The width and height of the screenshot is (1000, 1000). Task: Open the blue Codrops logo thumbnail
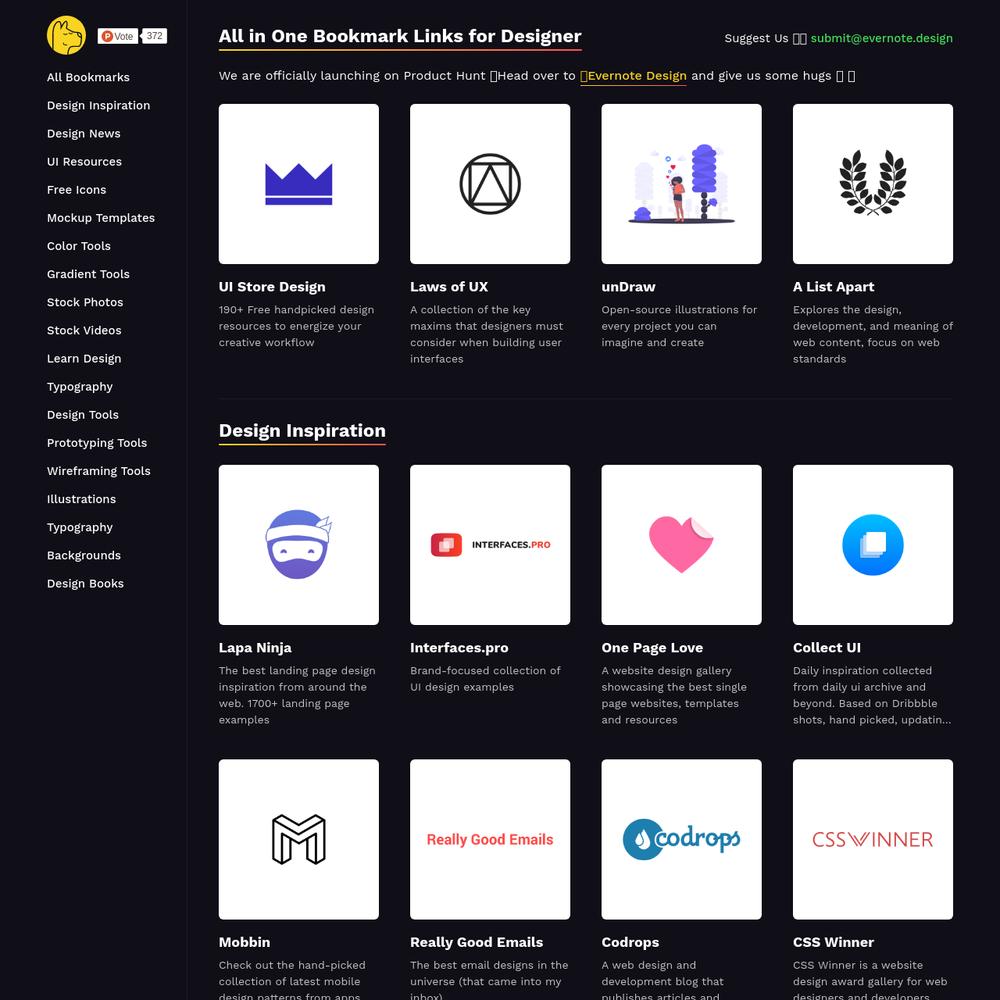[x=681, y=839]
